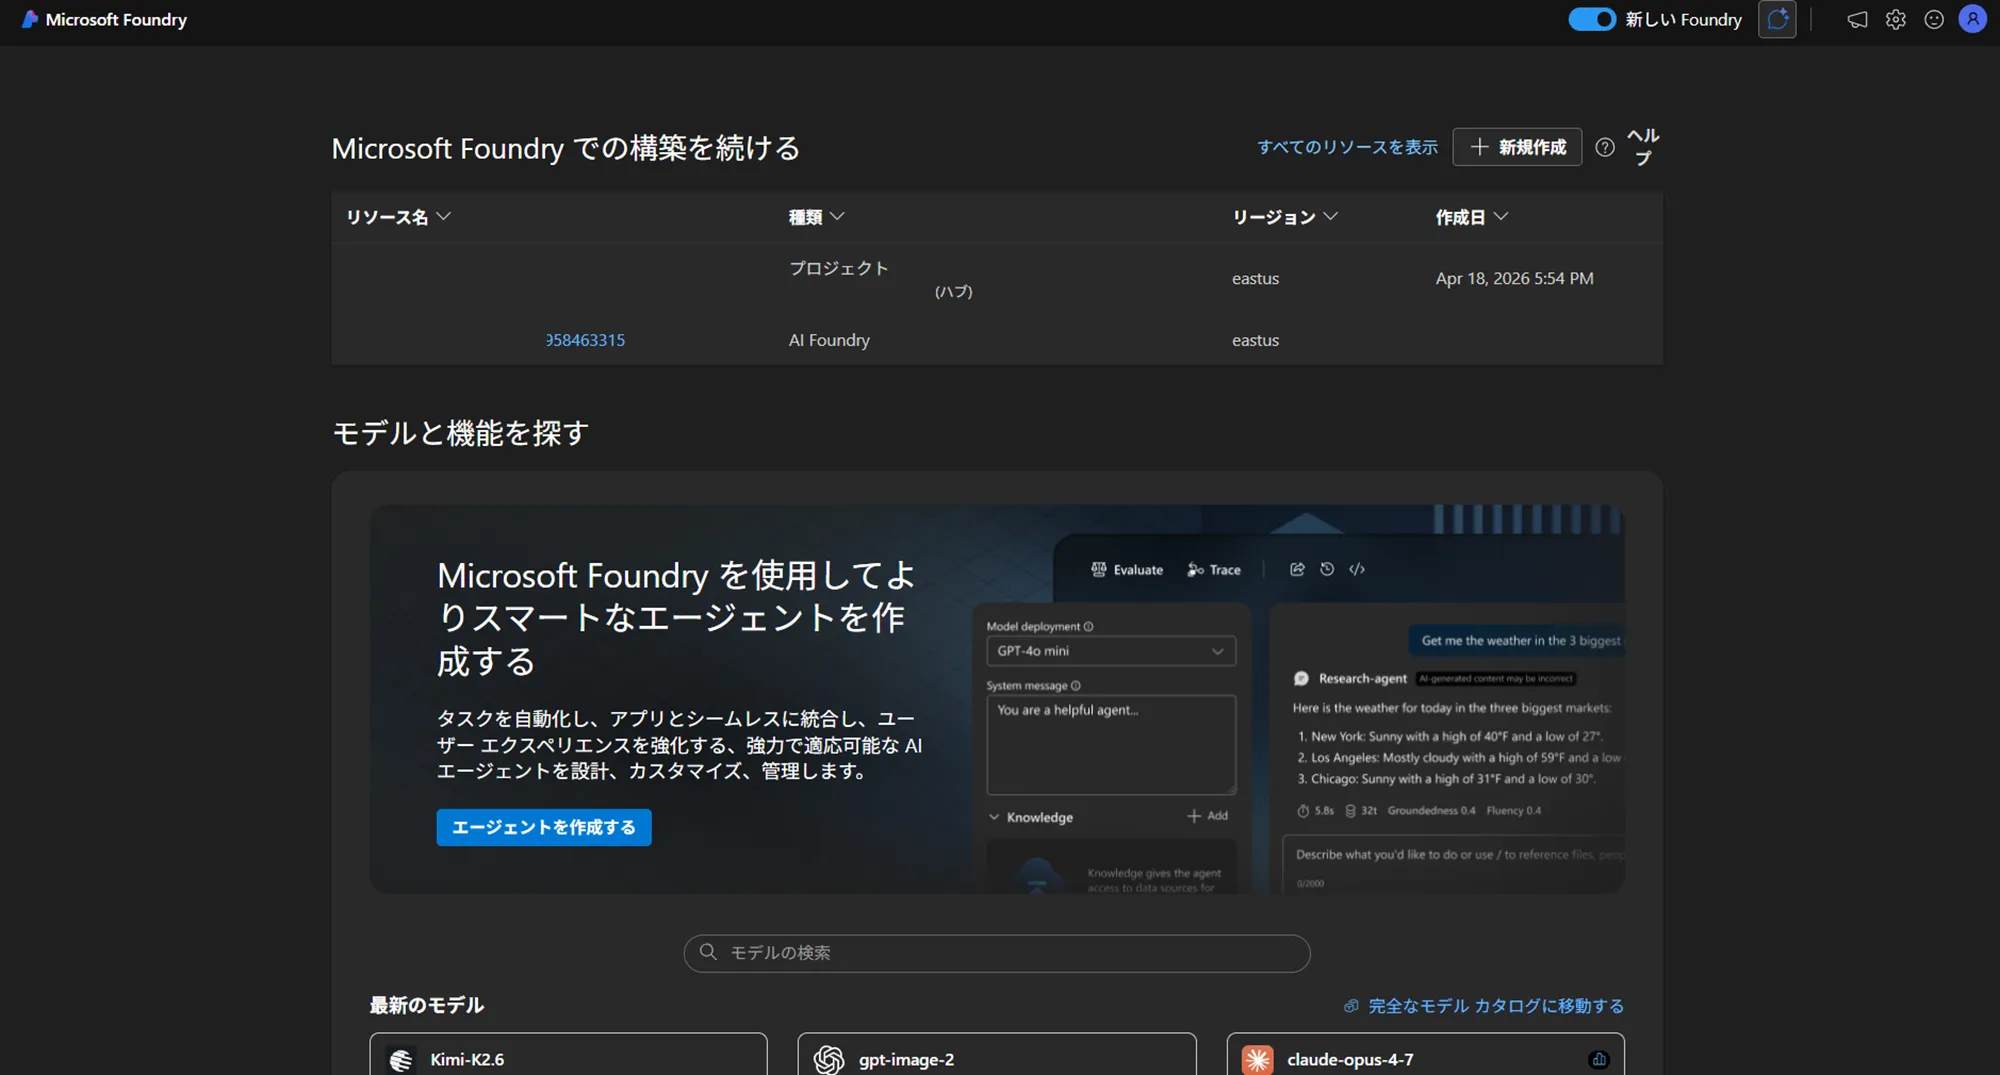
Task: Sort by 作成日 column
Action: click(1471, 217)
